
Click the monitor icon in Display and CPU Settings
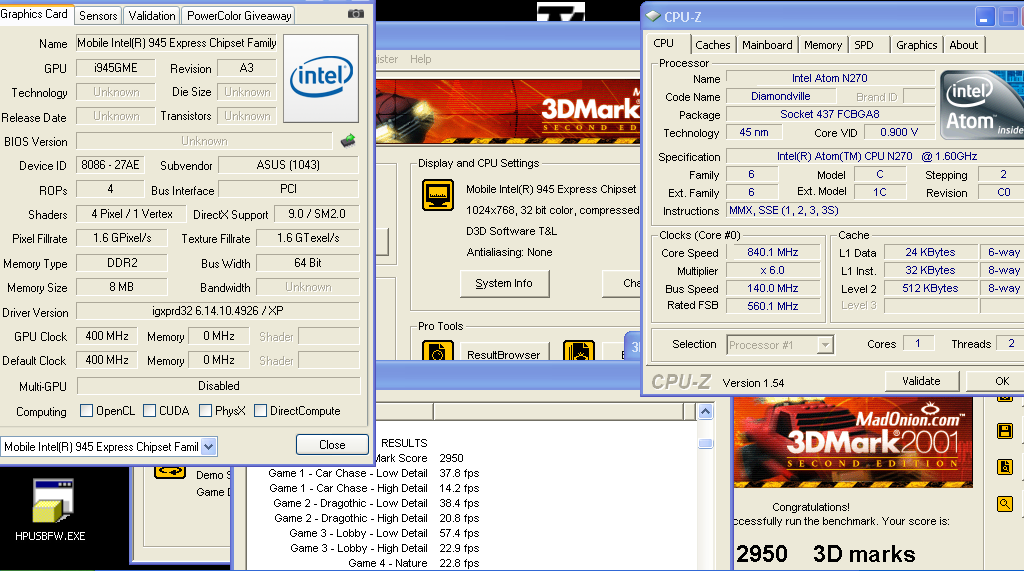point(438,195)
